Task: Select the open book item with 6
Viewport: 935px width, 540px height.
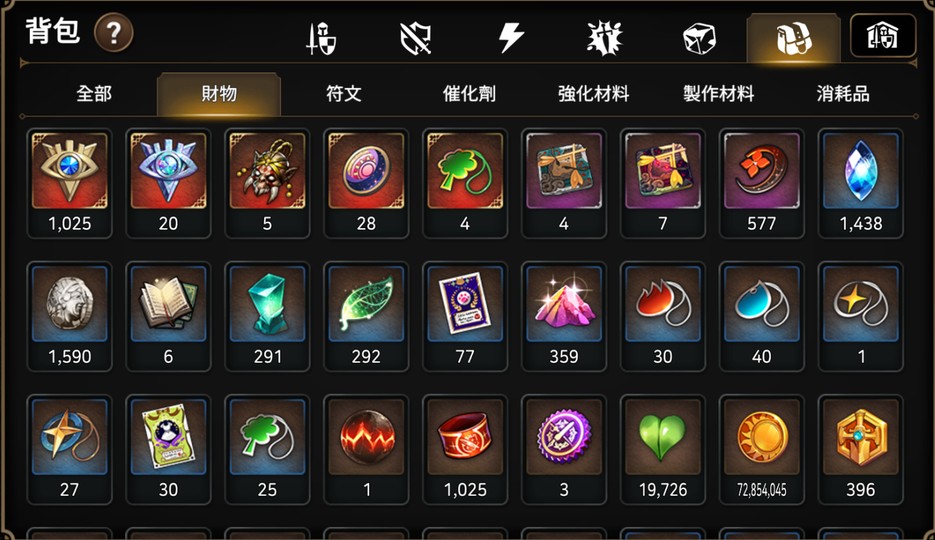Action: 169,316
